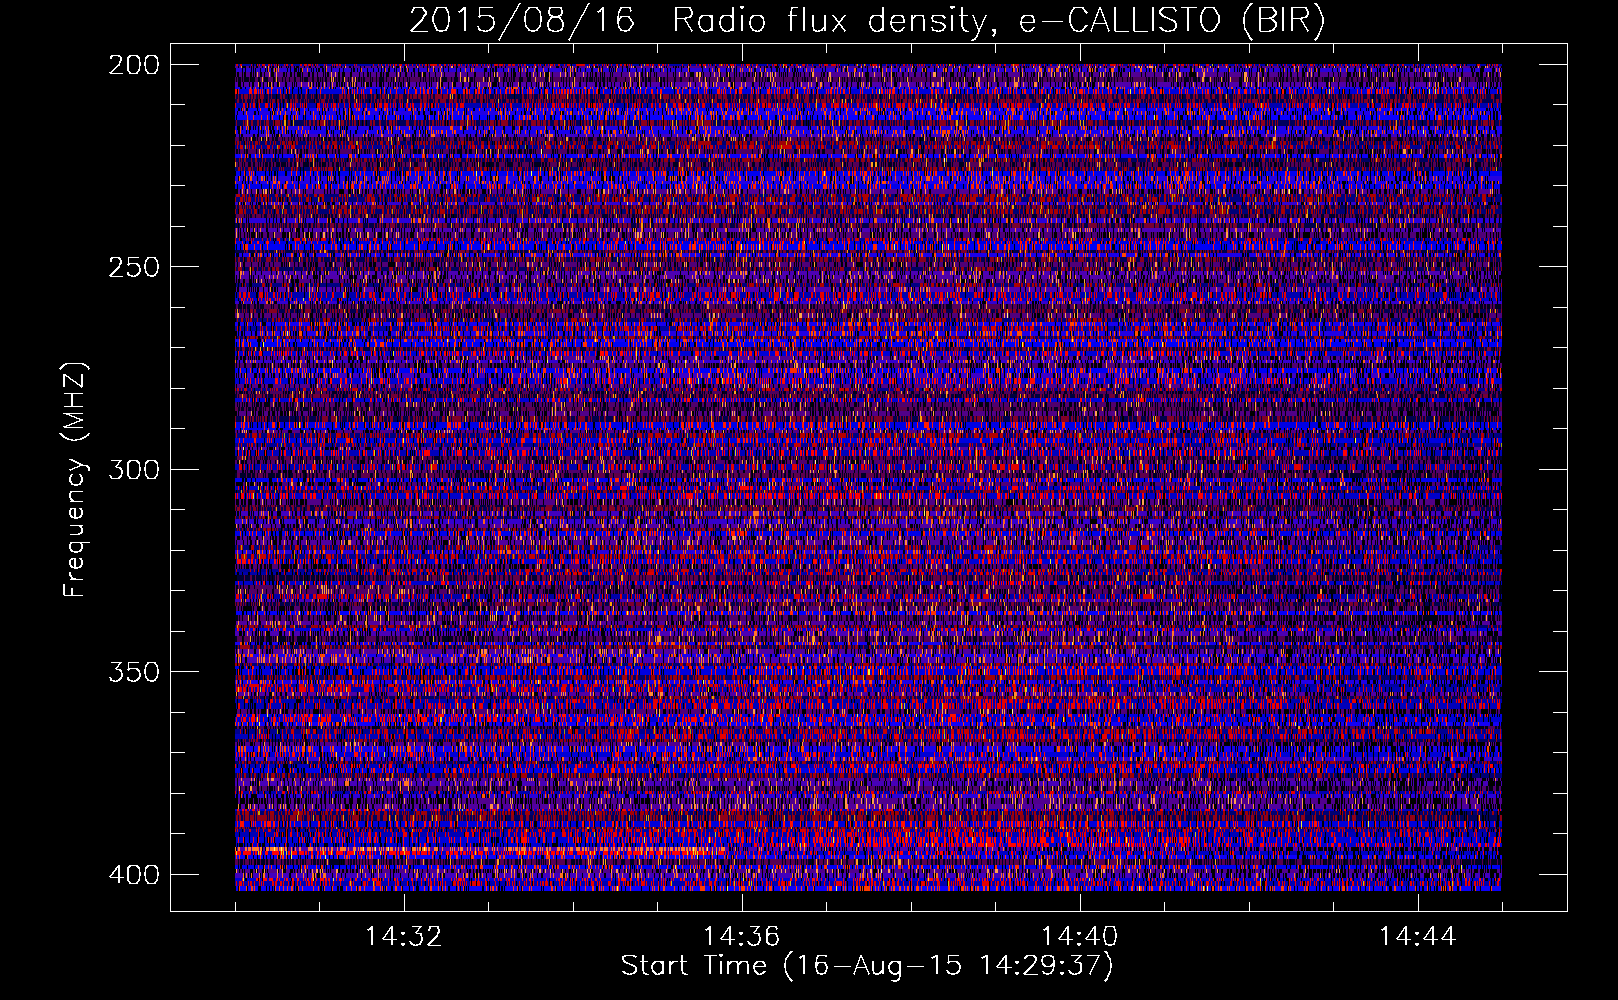Image resolution: width=1618 pixels, height=1000 pixels.
Task: Click the 350 frequency tick label
Action: coord(133,671)
